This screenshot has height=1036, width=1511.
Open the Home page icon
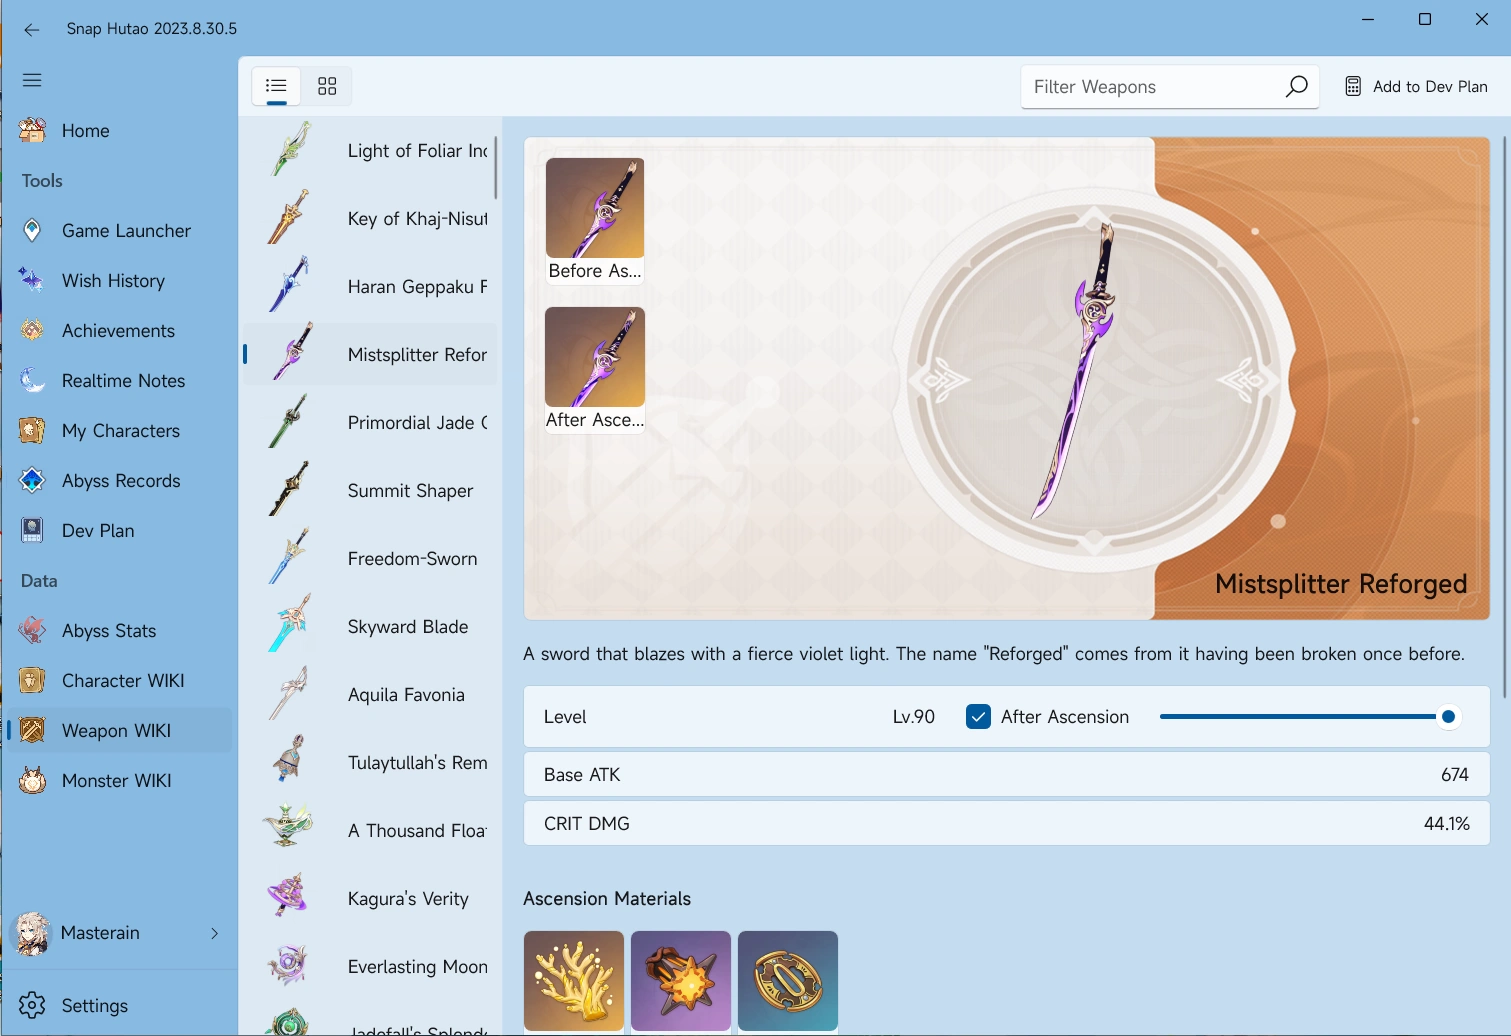tap(32, 130)
